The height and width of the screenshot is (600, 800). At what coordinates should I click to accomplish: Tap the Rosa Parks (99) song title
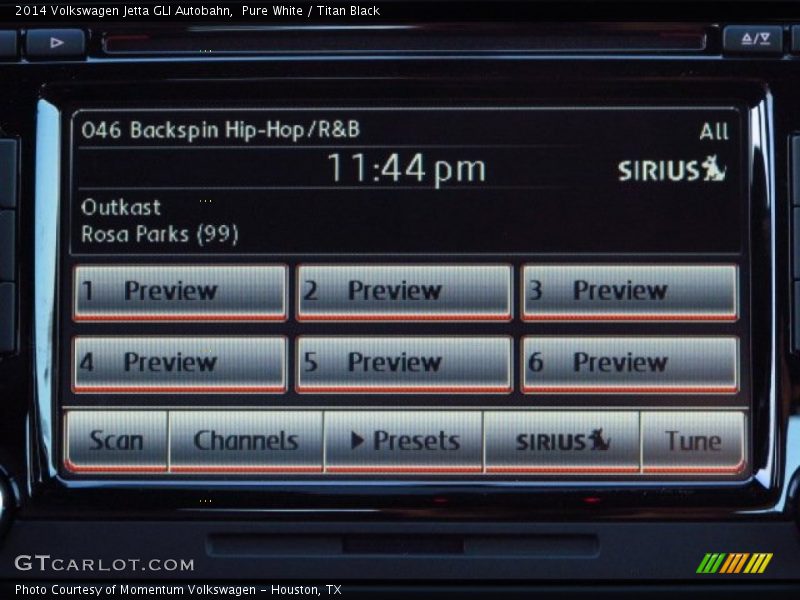pos(160,235)
